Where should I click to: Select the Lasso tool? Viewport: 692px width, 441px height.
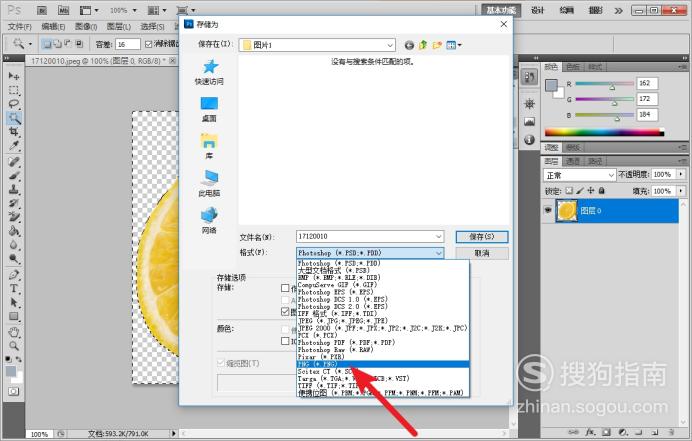click(14, 104)
